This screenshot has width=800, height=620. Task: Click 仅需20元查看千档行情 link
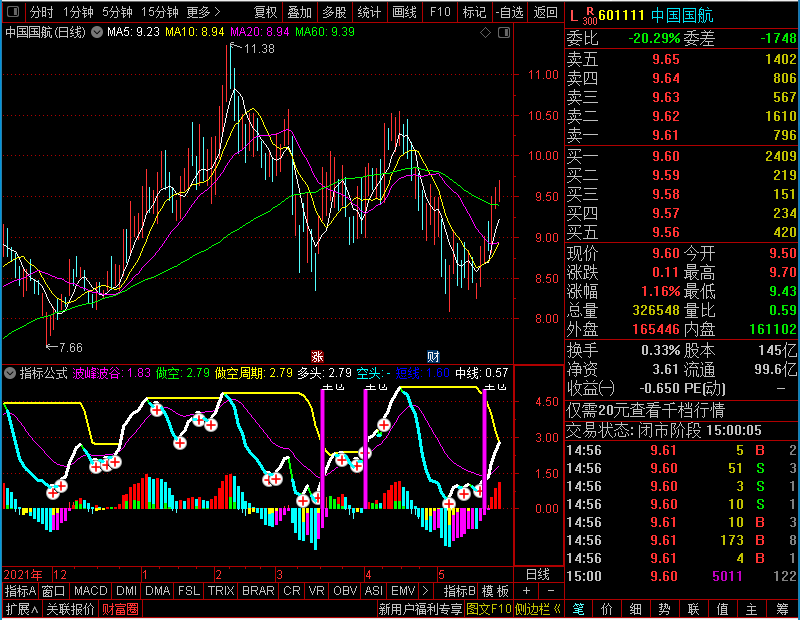click(646, 410)
